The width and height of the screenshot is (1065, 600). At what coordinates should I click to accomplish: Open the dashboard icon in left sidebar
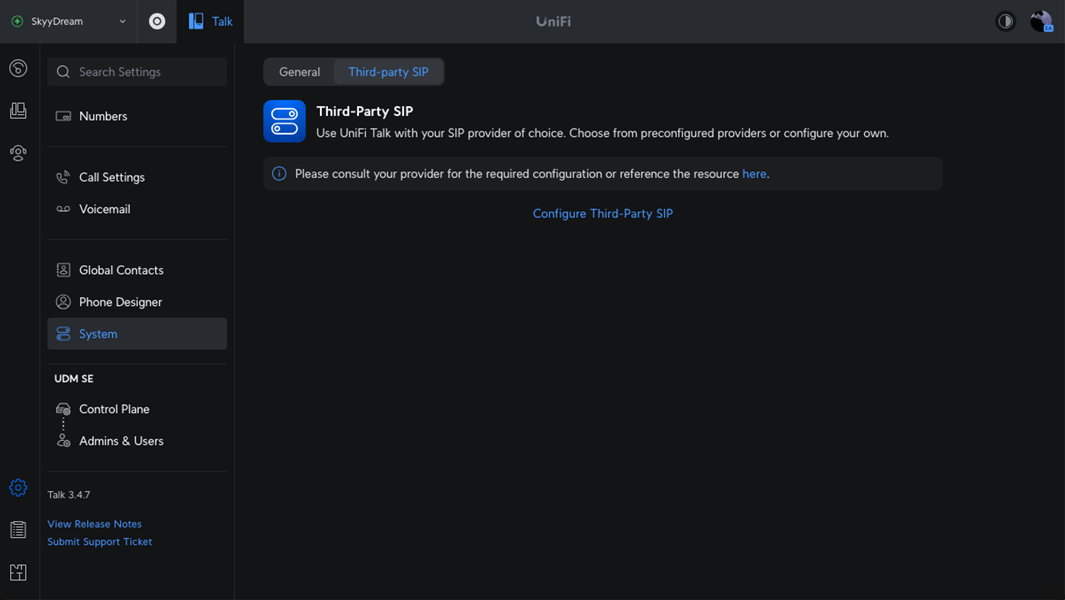[x=18, y=68]
